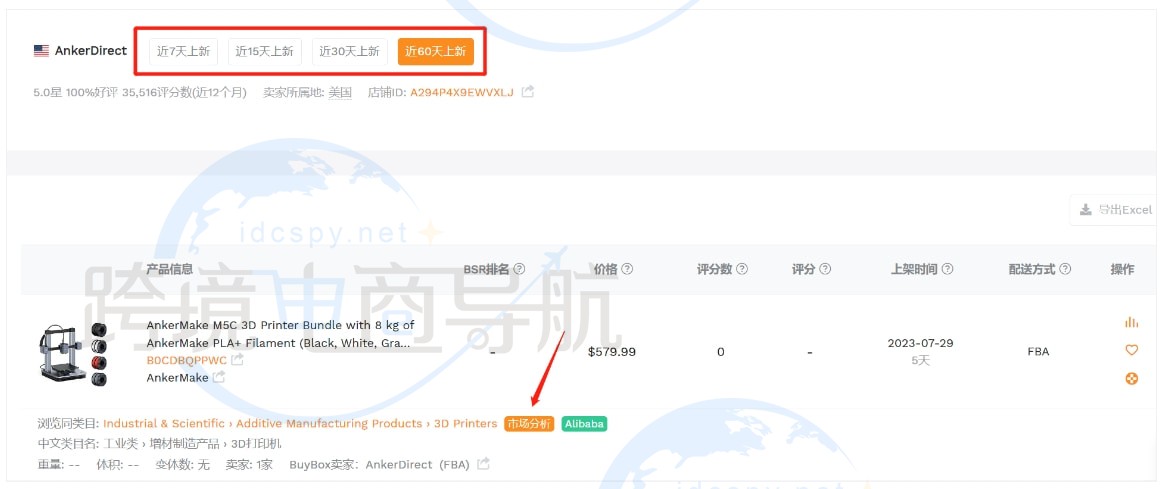Click the bar chart icon in 操作 column
Viewport: 1162px width, 489px height.
pyautogui.click(x=1132, y=322)
